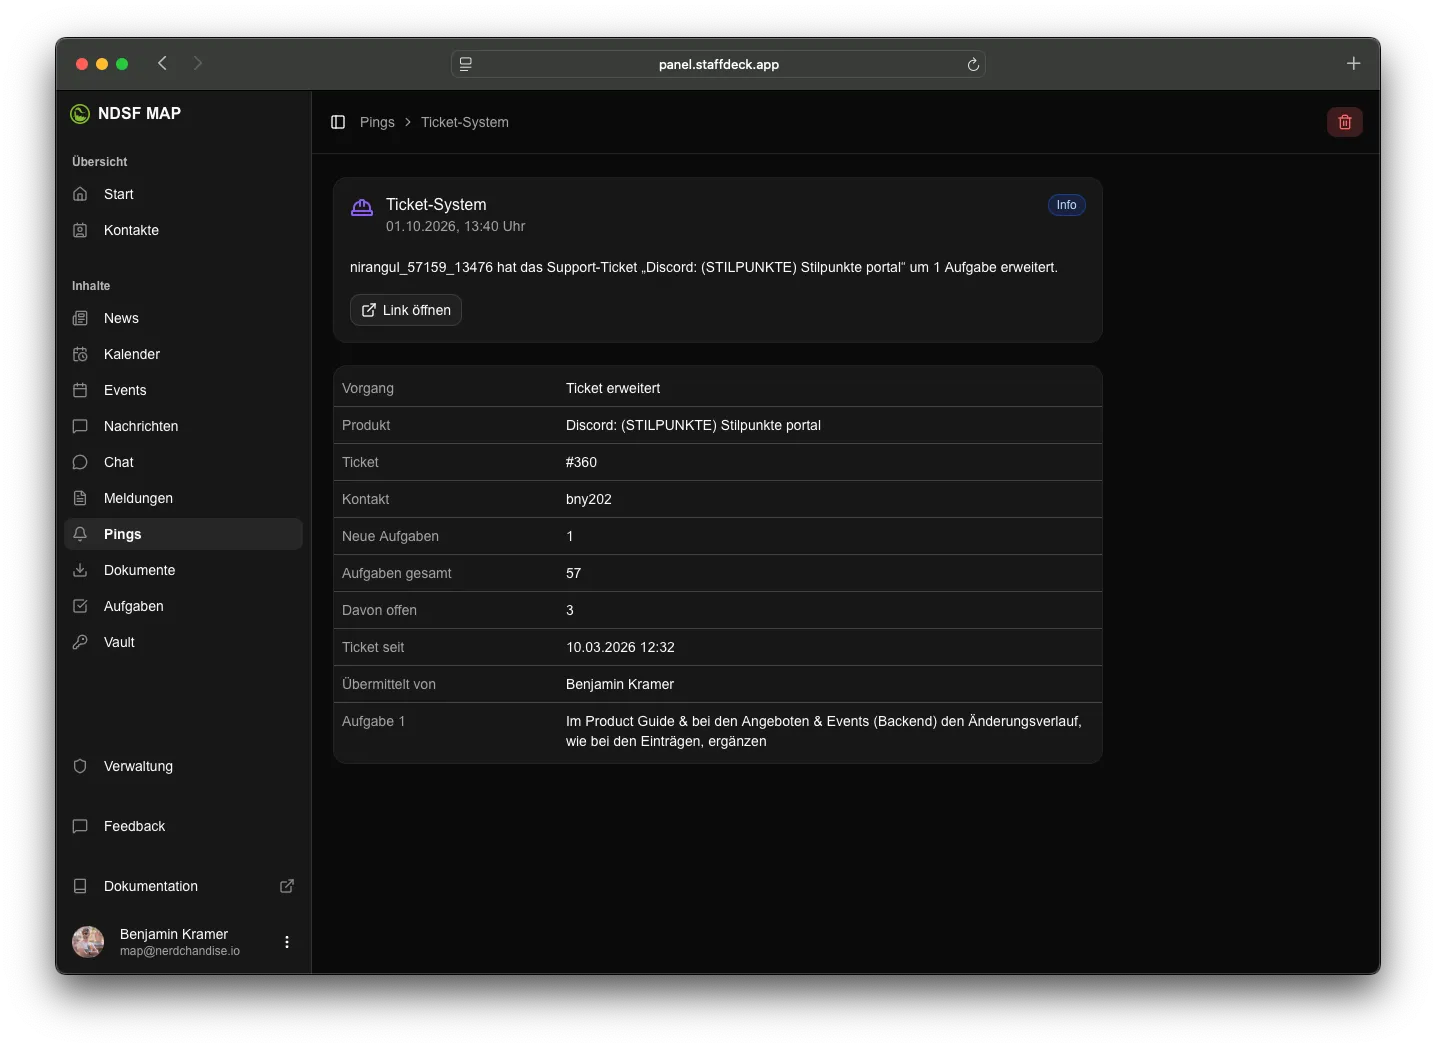Open the three-dot menu beside Benjamin Kramer
The image size is (1436, 1048).
pos(287,942)
